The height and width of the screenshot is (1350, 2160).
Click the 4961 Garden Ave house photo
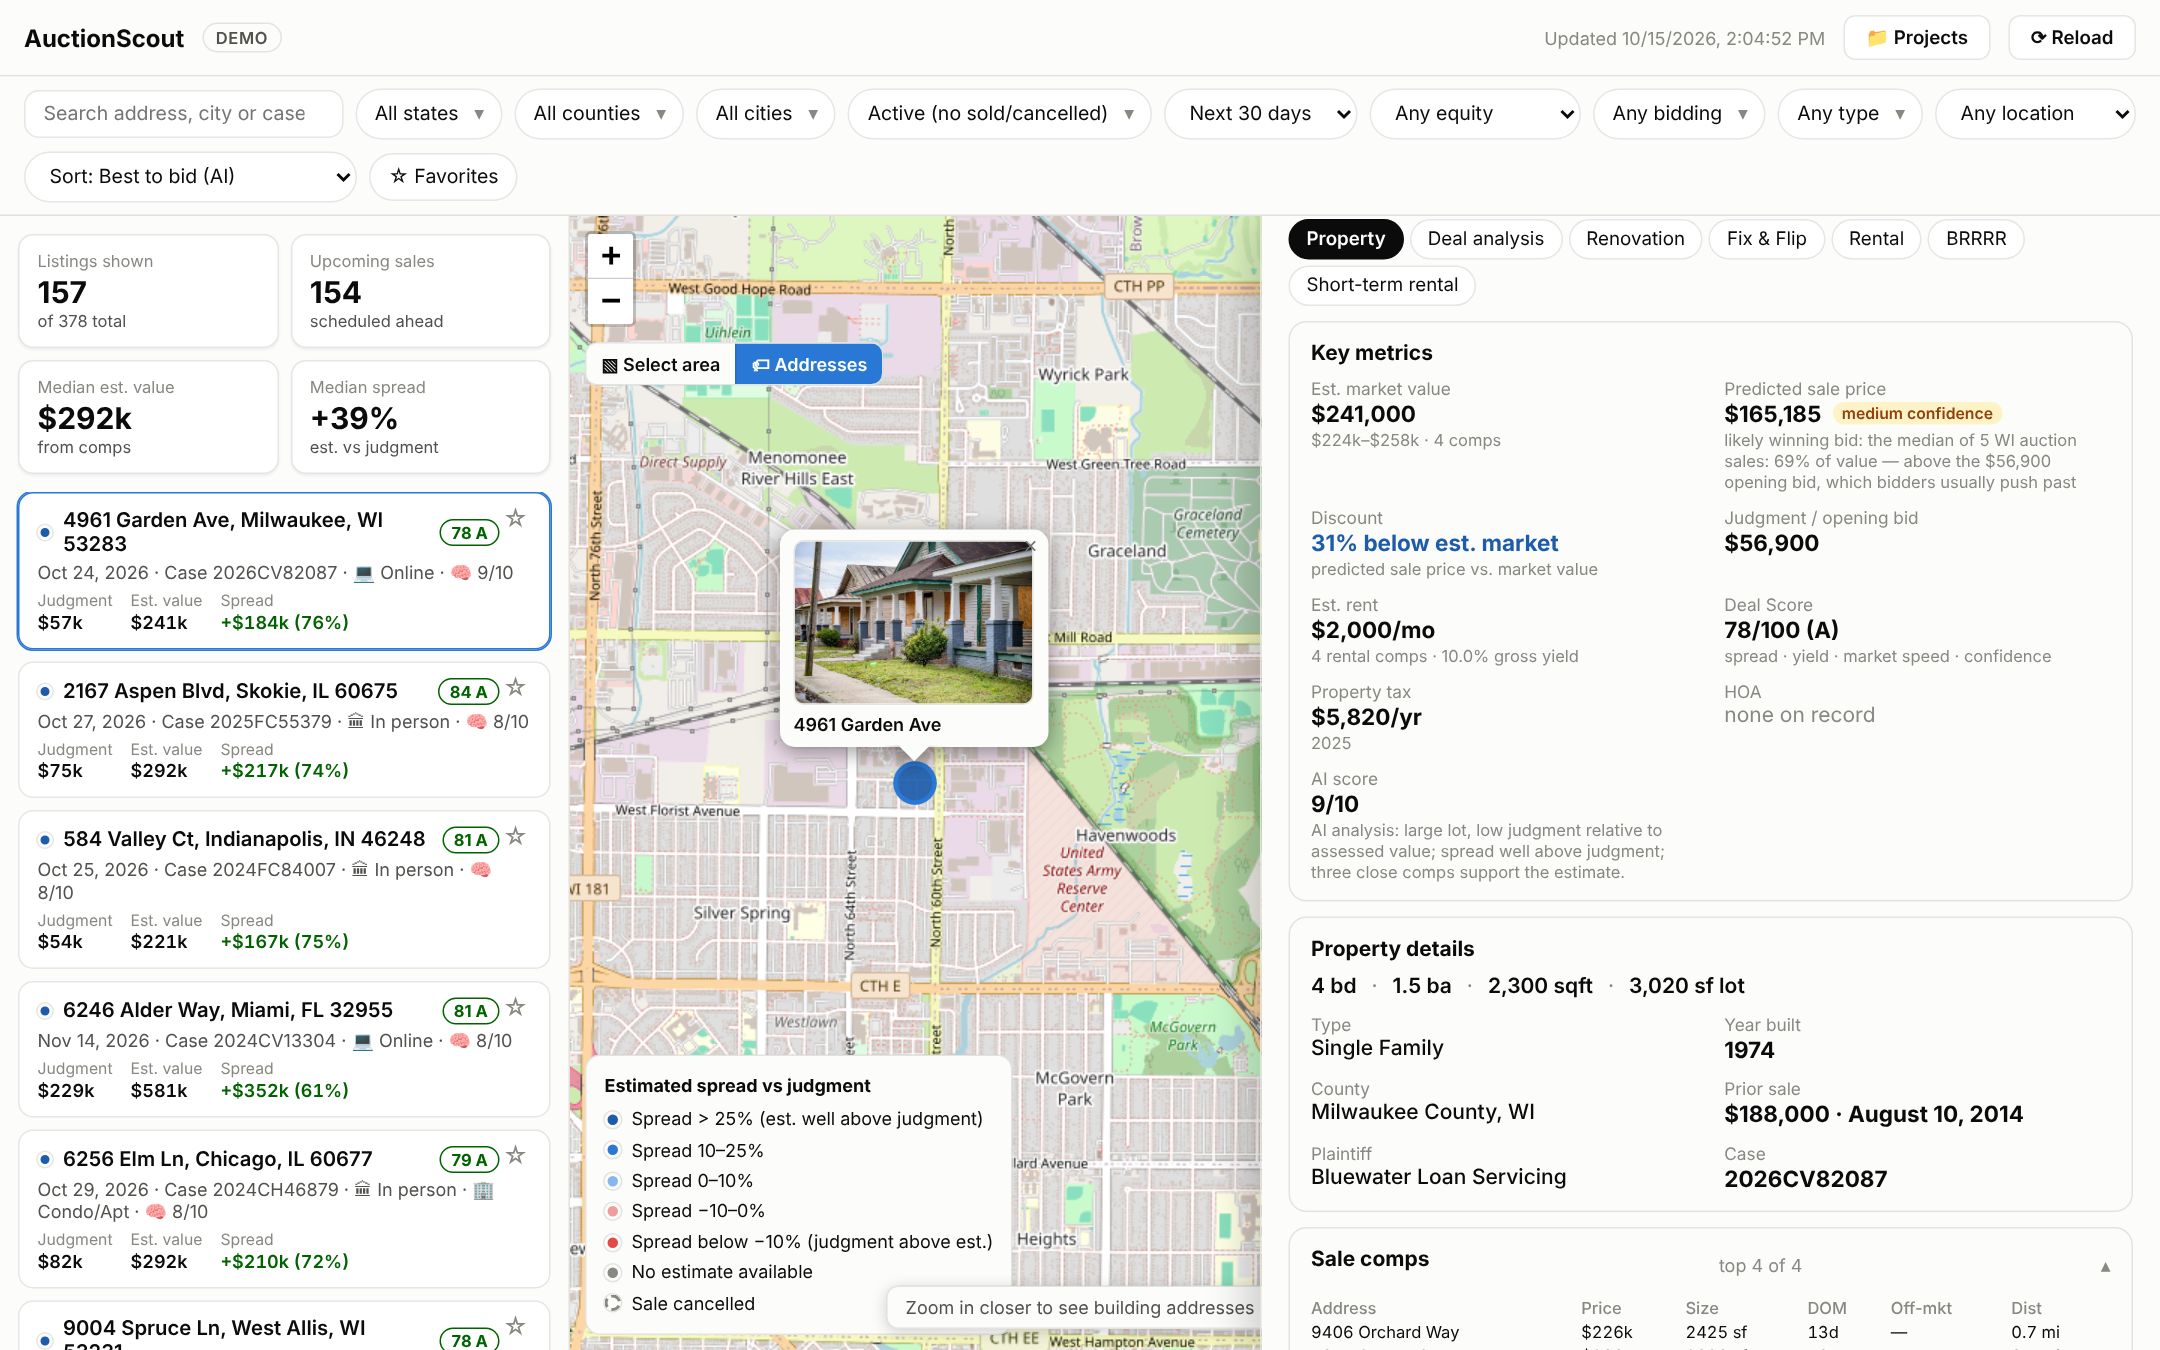coord(913,622)
